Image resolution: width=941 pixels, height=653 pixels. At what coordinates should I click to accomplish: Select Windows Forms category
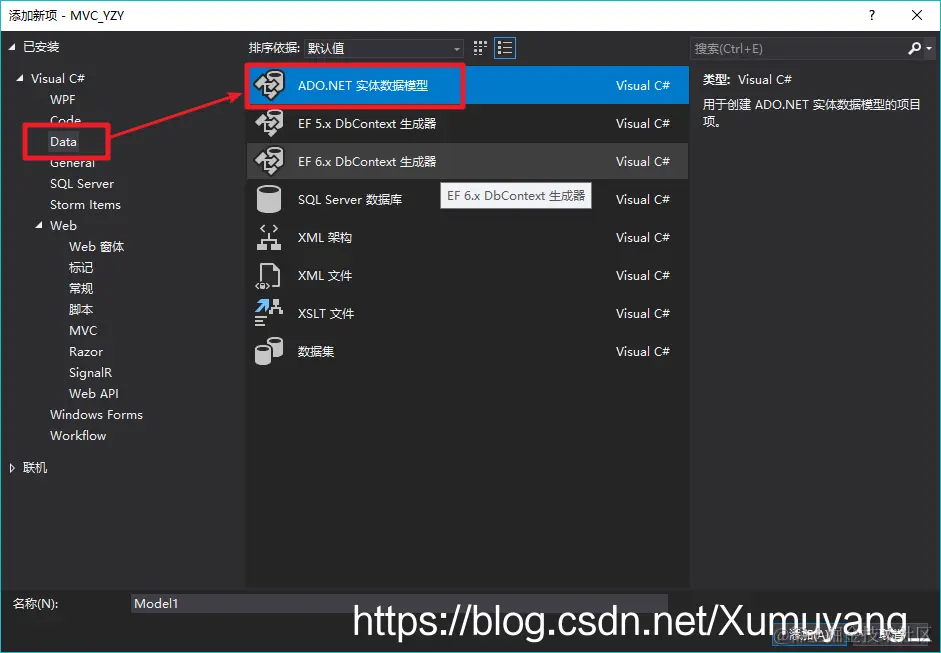point(96,415)
